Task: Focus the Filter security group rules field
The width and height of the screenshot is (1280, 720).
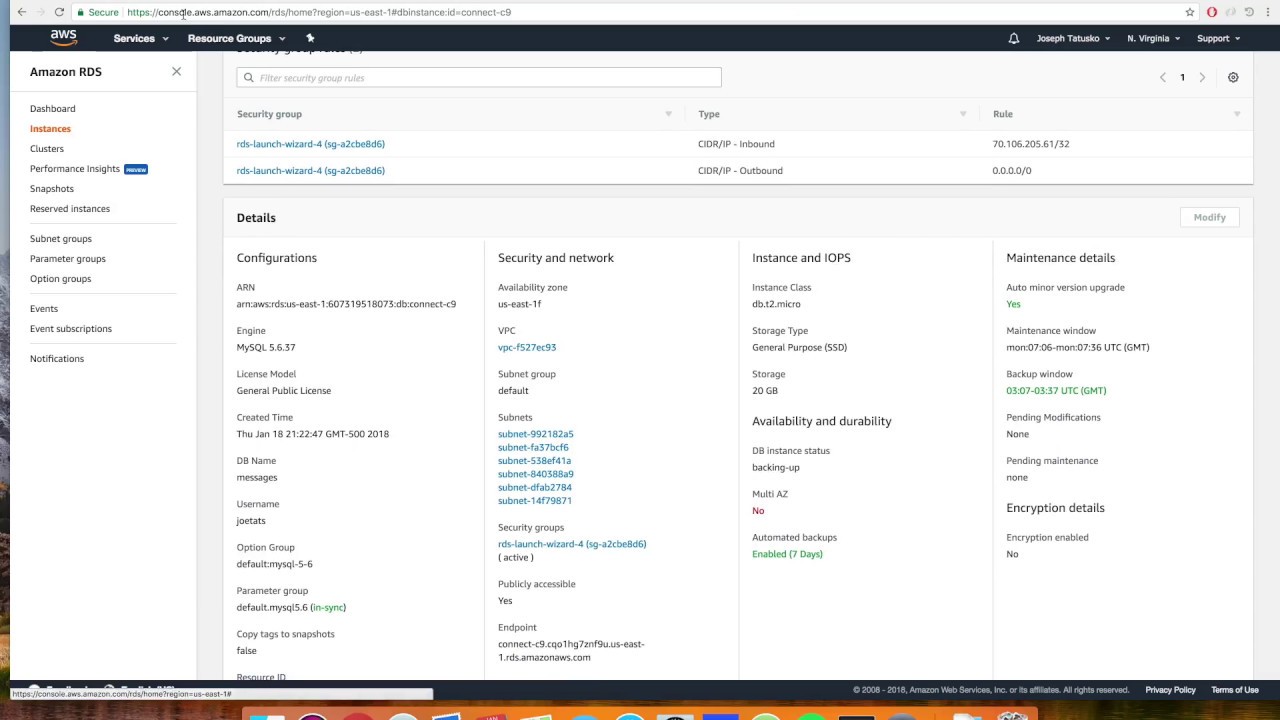Action: (x=479, y=78)
